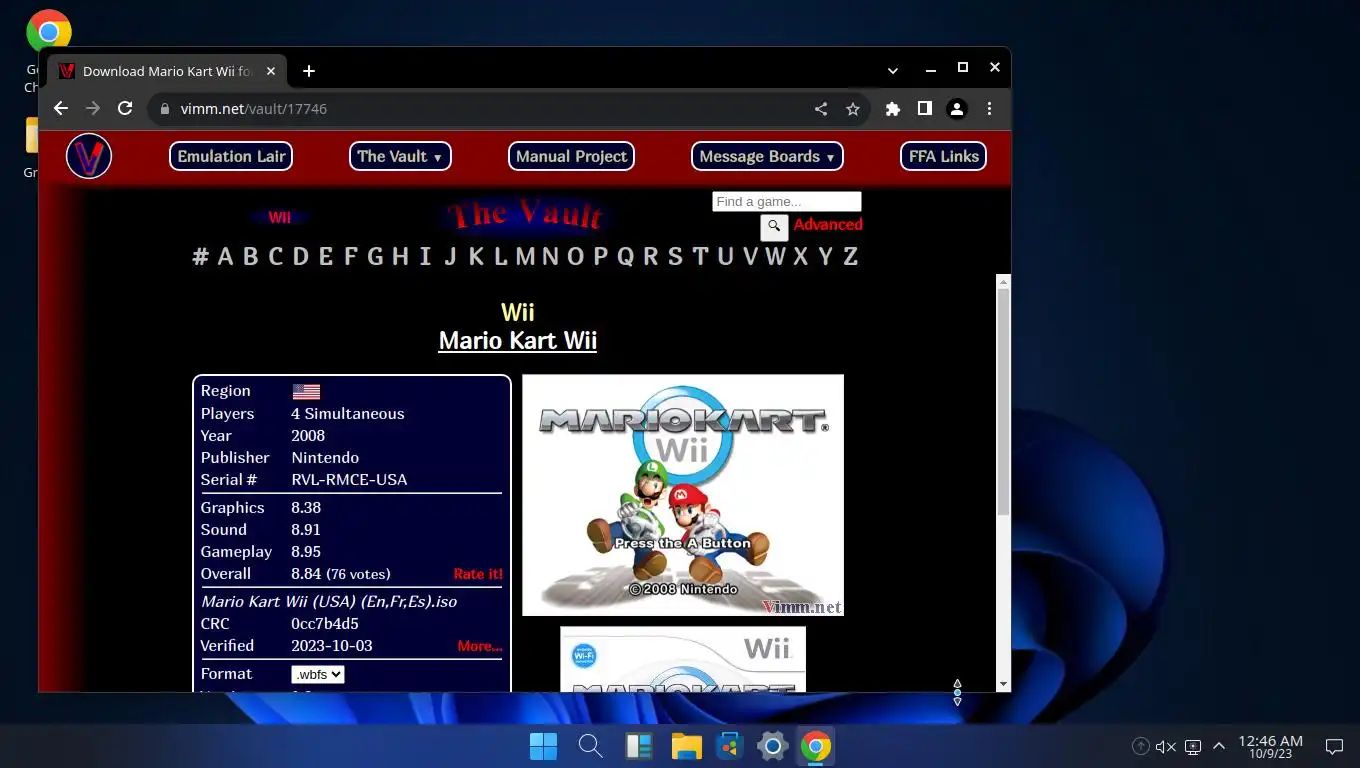Click the Advanced search link

[828, 225]
